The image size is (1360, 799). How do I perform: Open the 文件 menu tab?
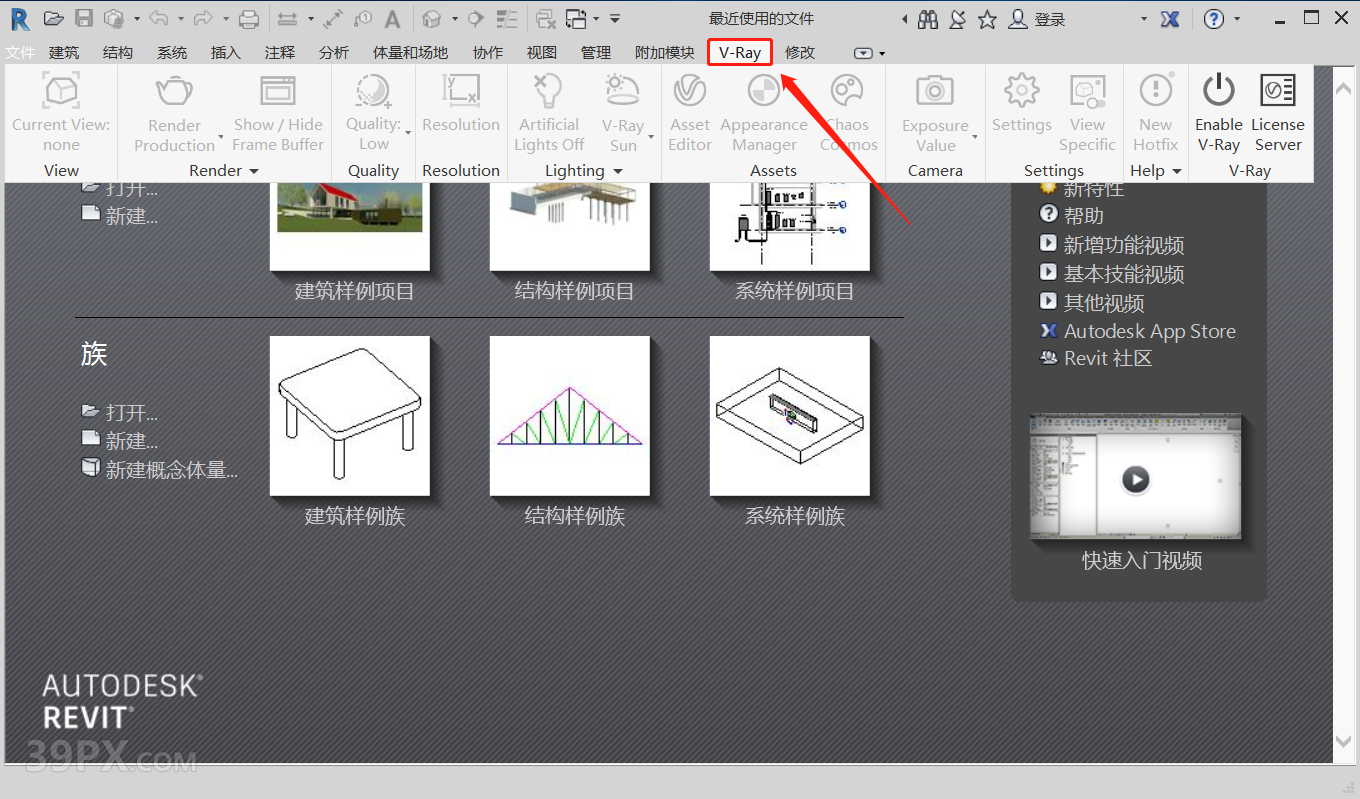tap(20, 53)
